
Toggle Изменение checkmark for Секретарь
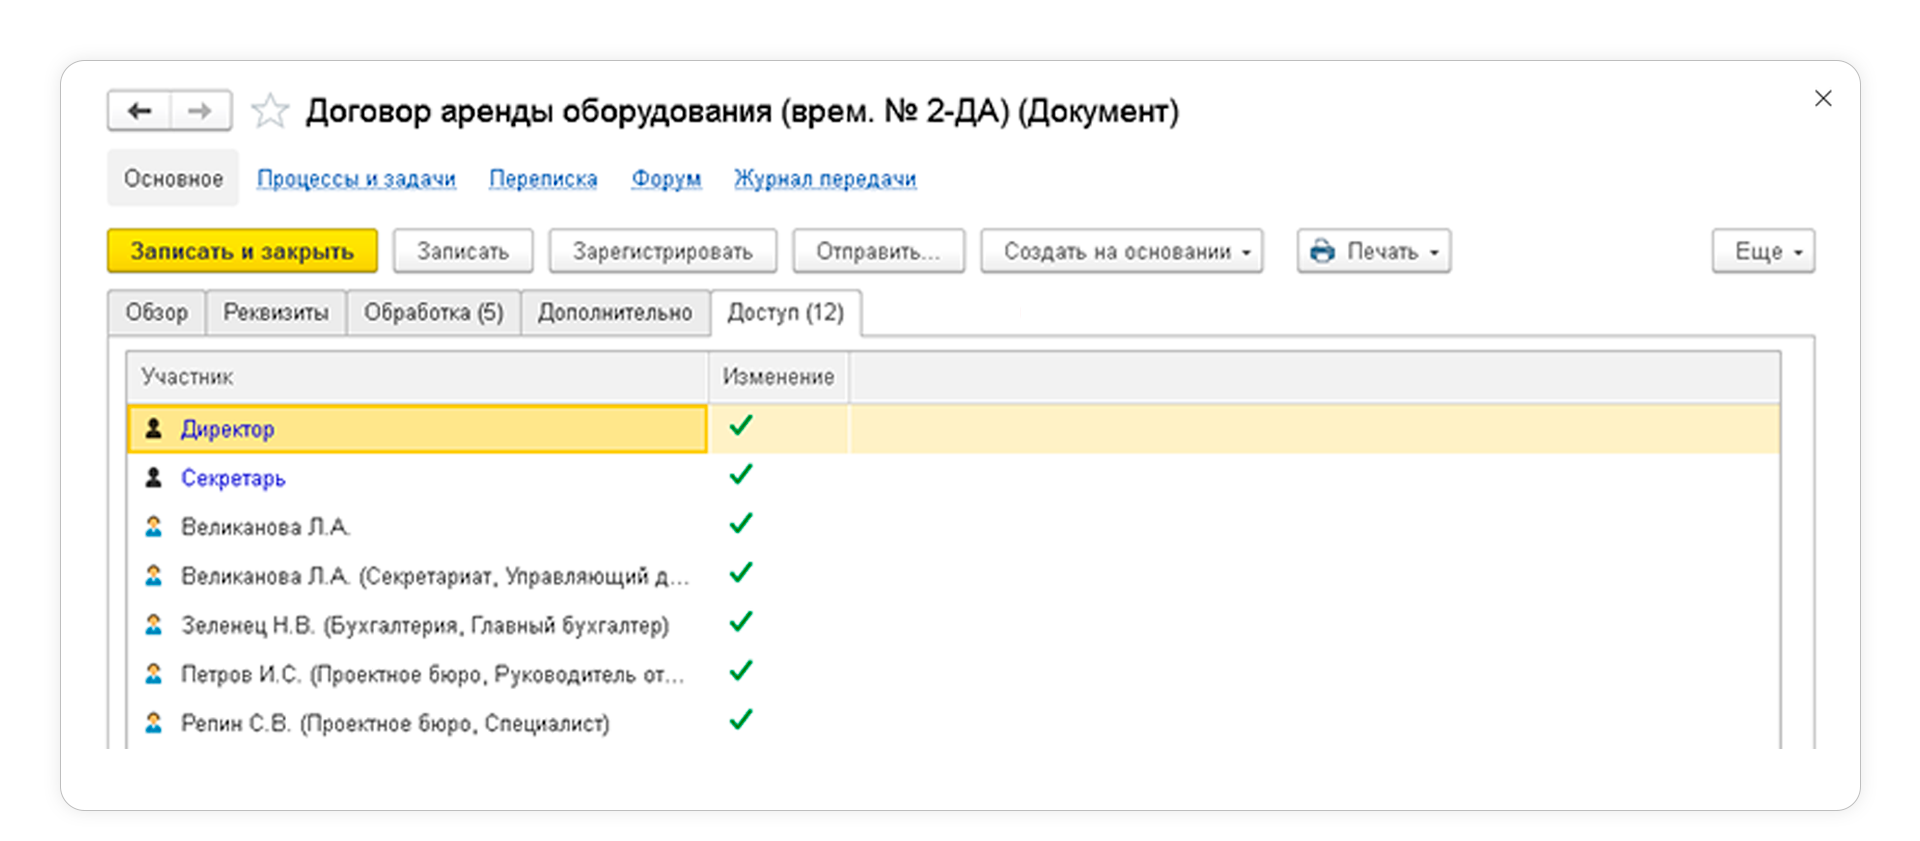[740, 476]
